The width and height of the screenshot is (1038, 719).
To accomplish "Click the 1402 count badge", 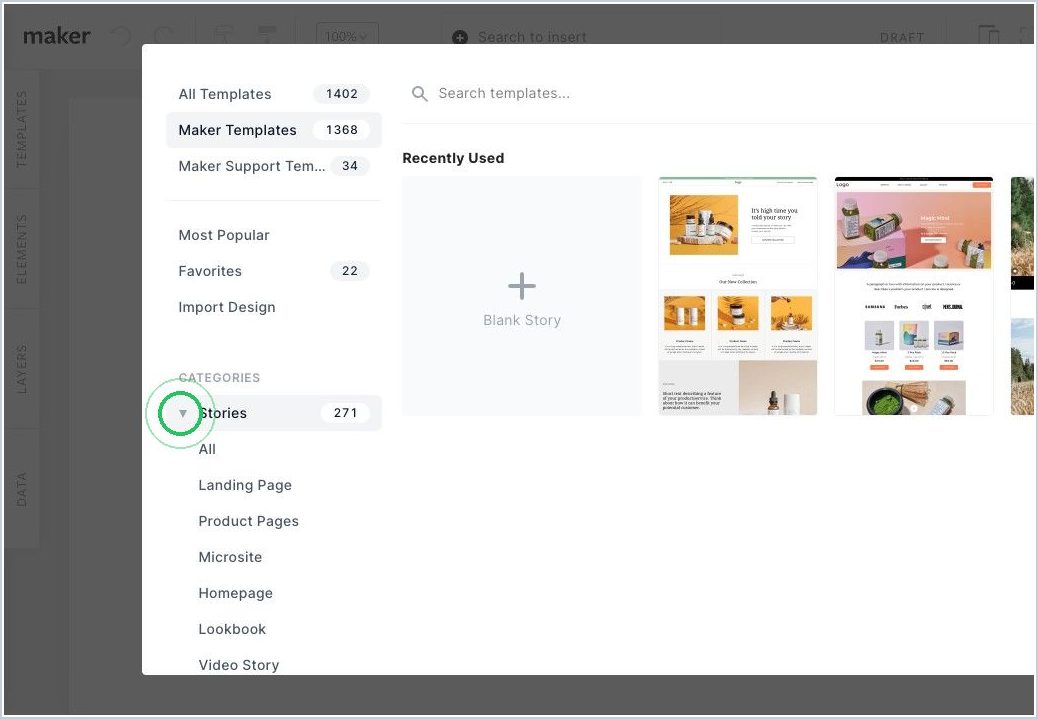I will click(342, 94).
